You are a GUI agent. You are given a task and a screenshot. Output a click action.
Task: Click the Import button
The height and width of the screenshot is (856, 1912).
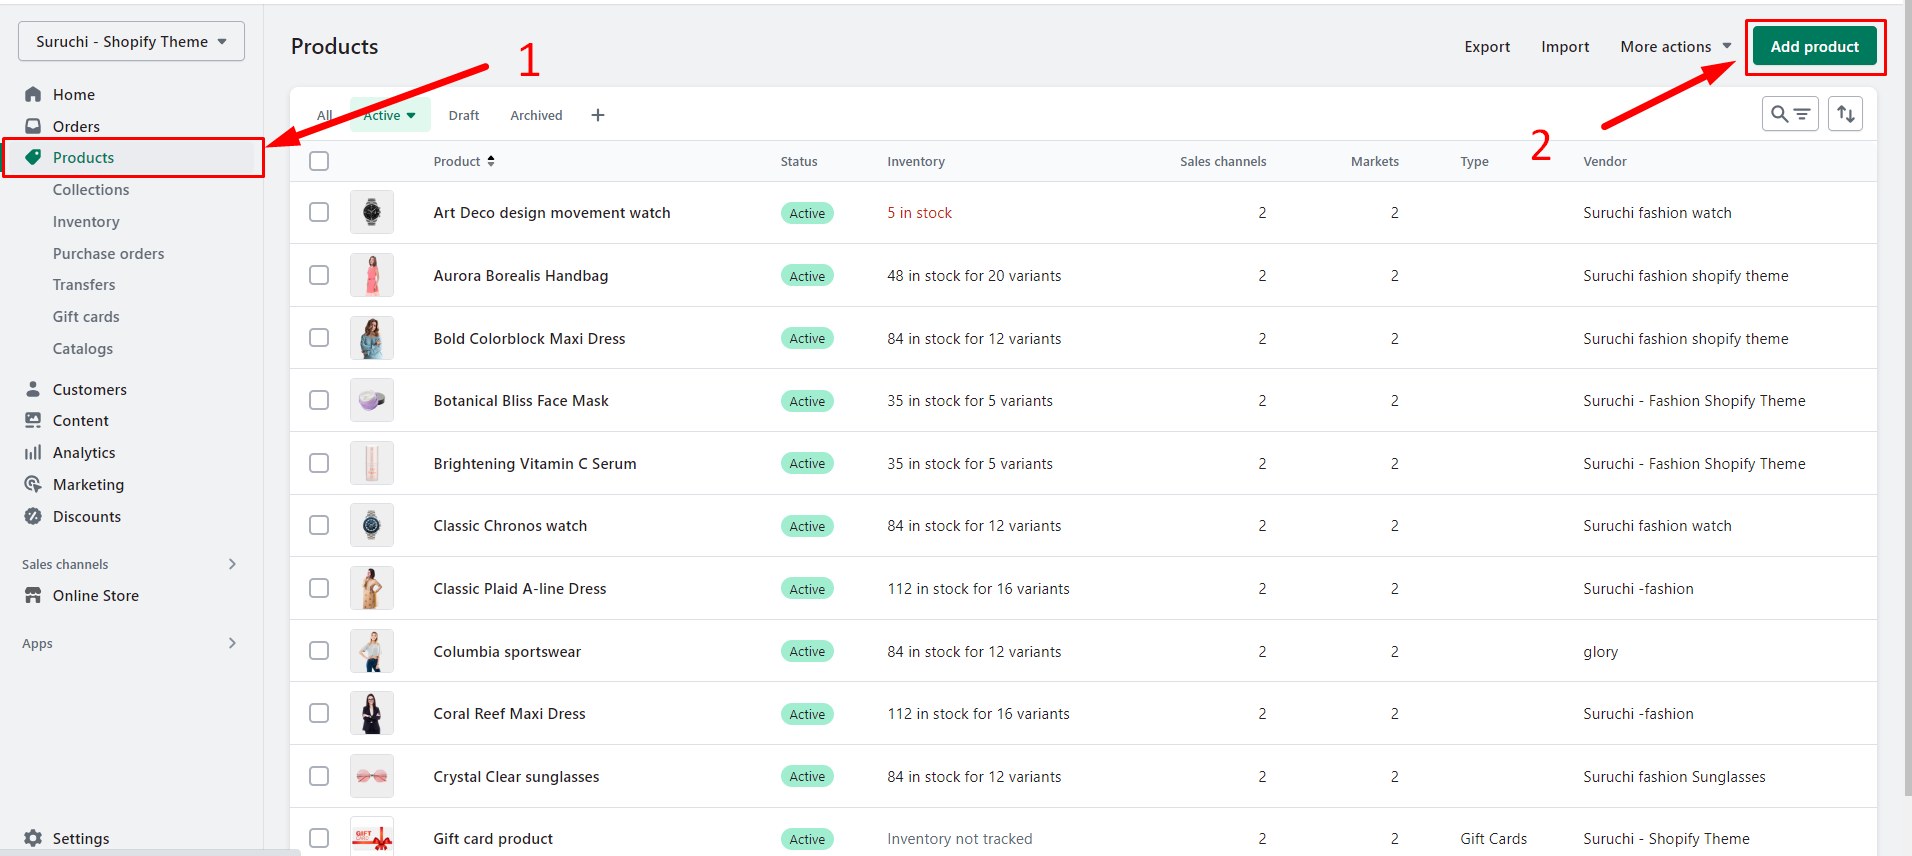1565,46
